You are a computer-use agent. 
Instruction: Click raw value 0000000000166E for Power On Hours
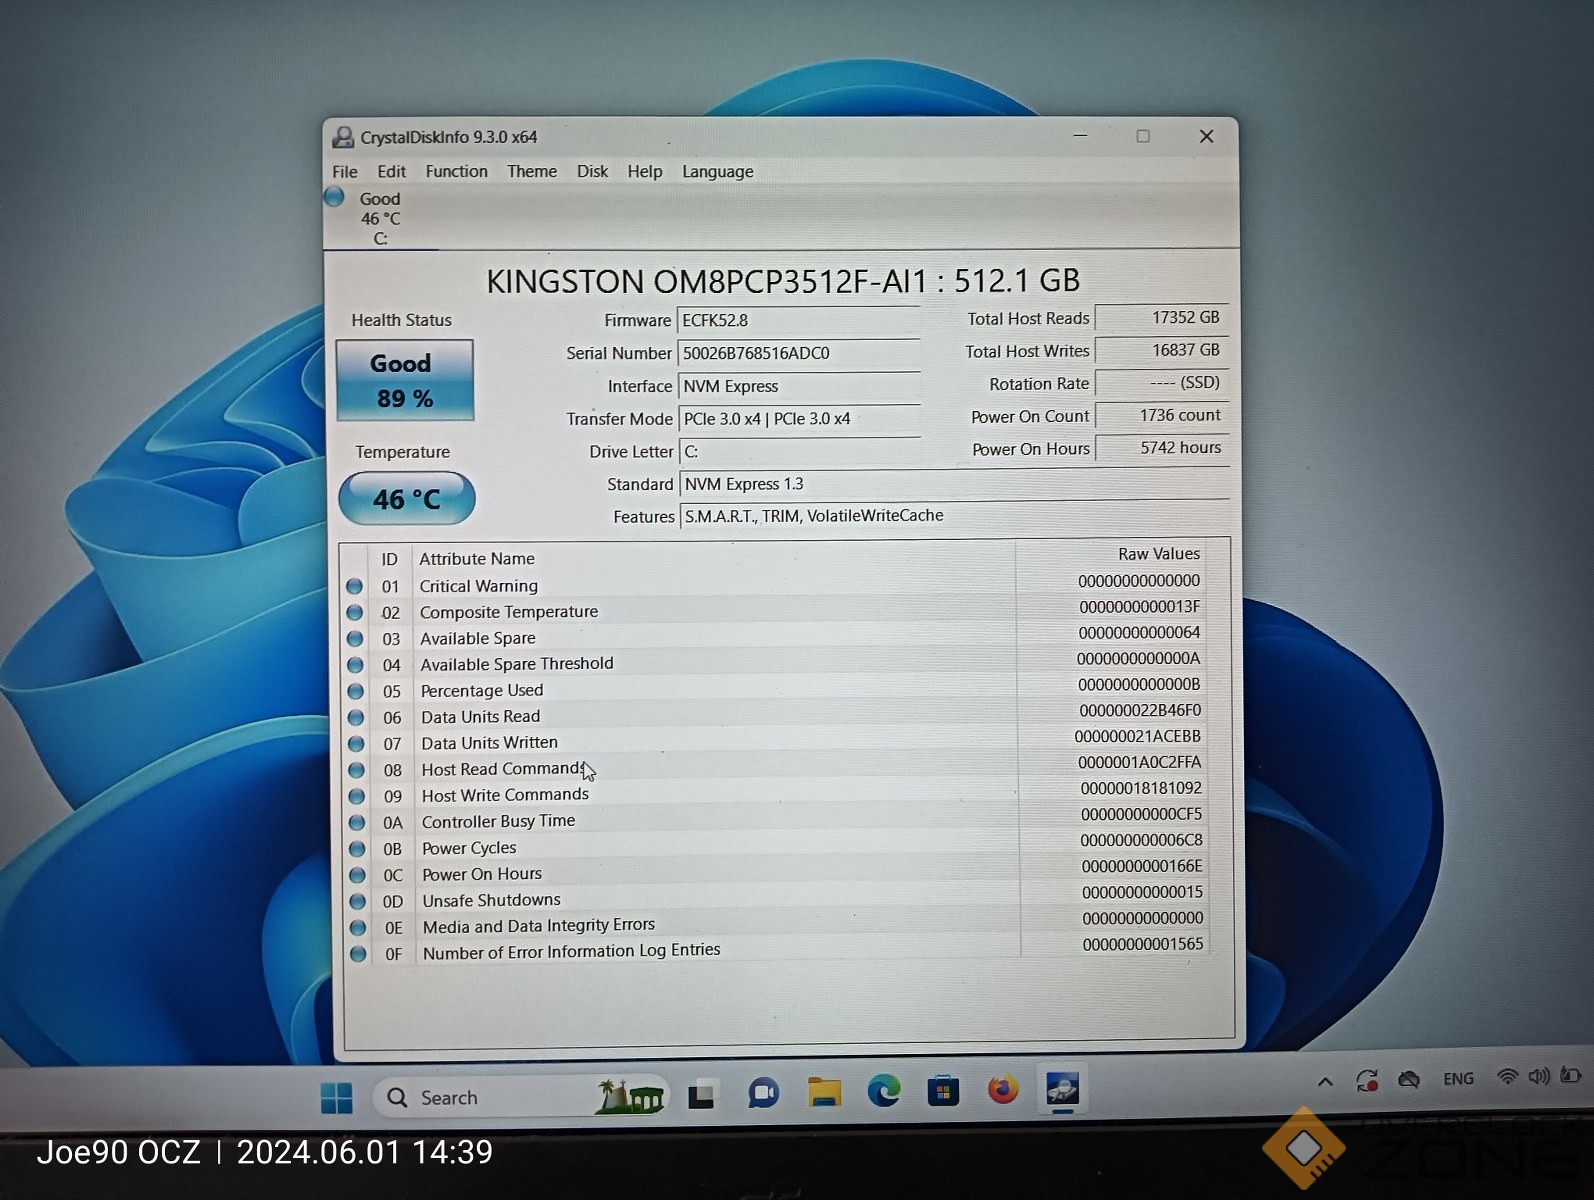pyautogui.click(x=1142, y=866)
